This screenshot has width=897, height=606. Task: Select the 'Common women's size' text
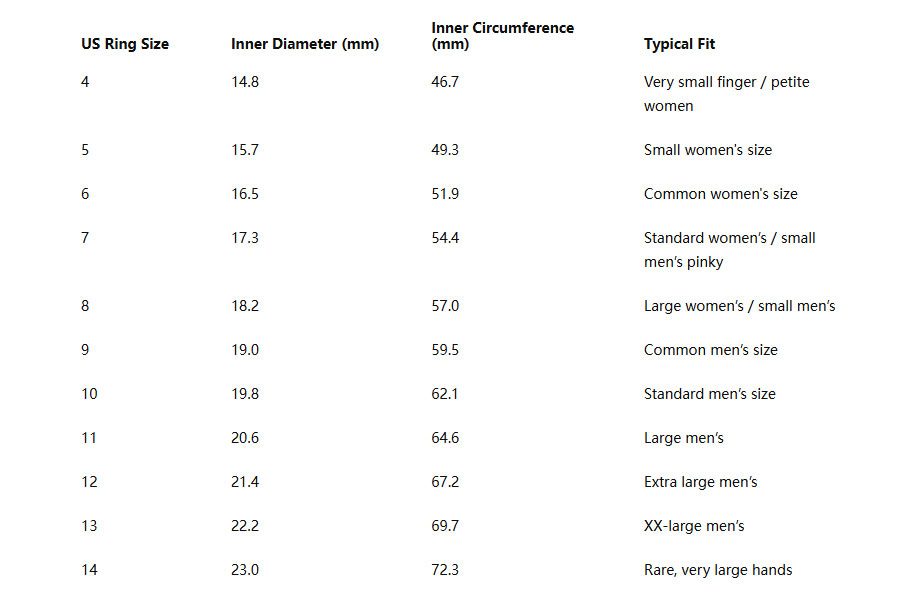(x=720, y=194)
